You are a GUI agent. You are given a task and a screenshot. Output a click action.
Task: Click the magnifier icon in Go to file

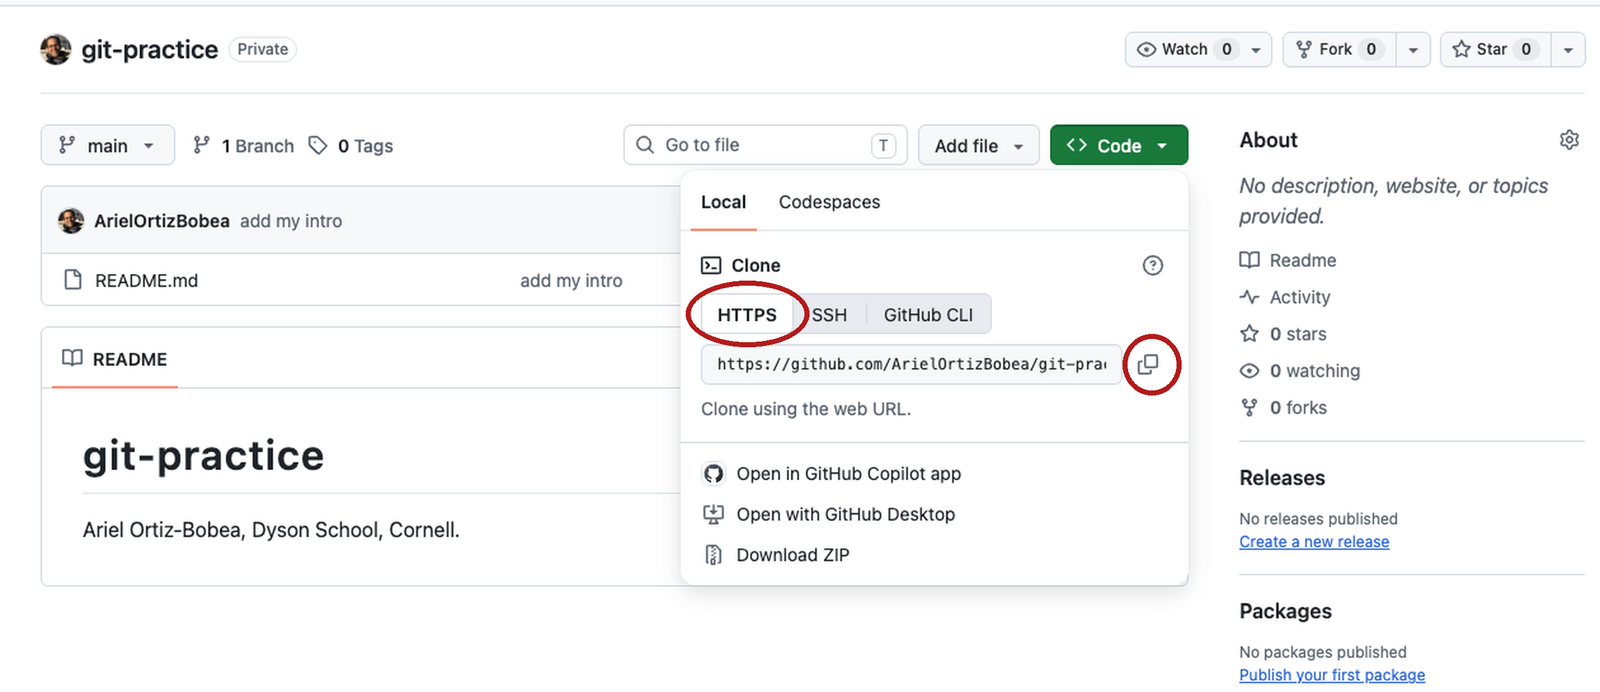point(645,145)
